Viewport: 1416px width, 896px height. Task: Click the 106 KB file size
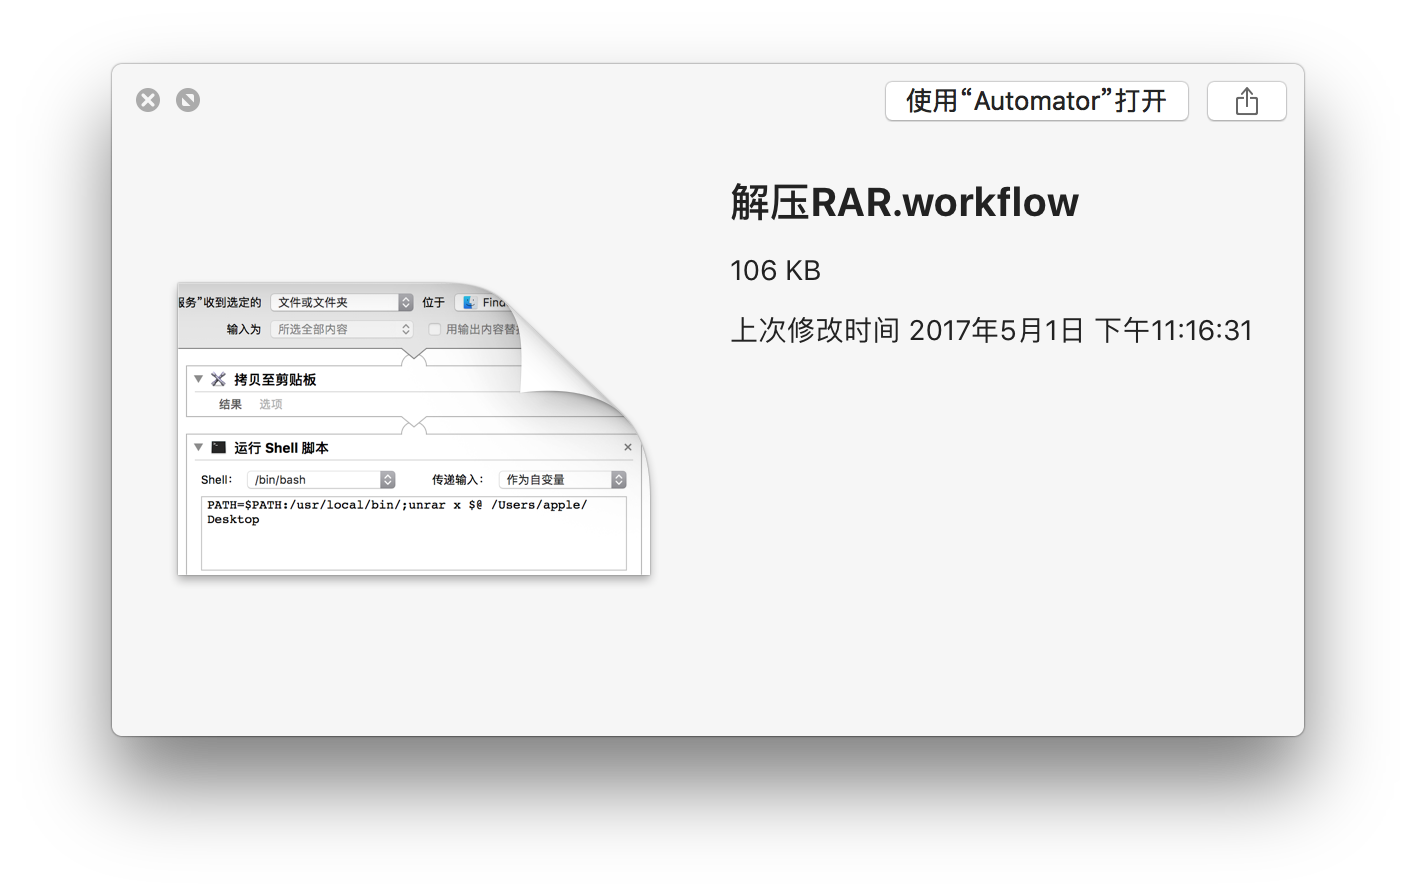point(775,271)
